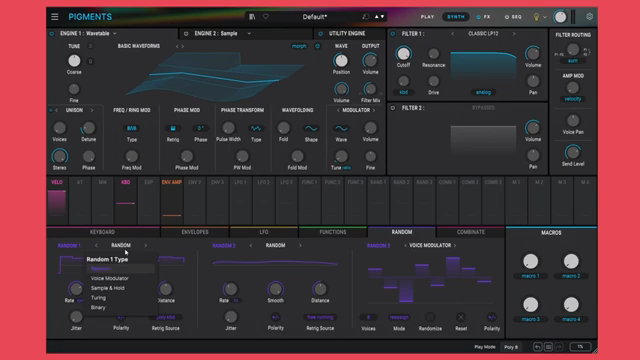Viewport: 640px width, 360px height.
Task: Click the VELO modulation source slot
Action: (57, 199)
